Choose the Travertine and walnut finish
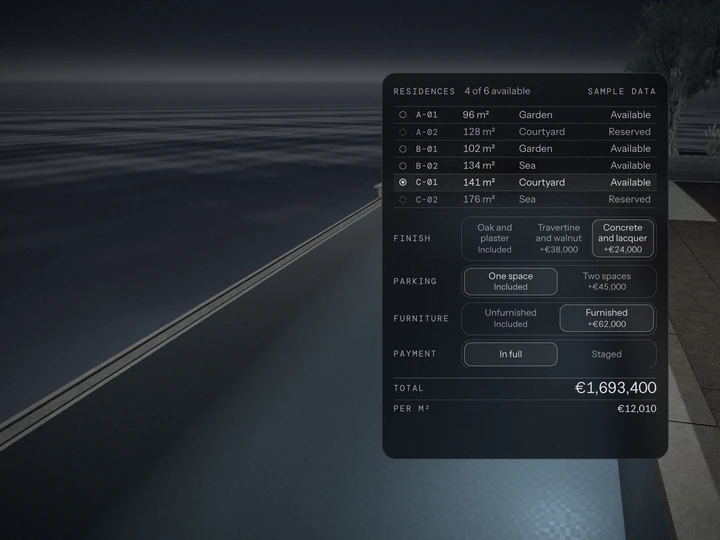 tap(558, 238)
